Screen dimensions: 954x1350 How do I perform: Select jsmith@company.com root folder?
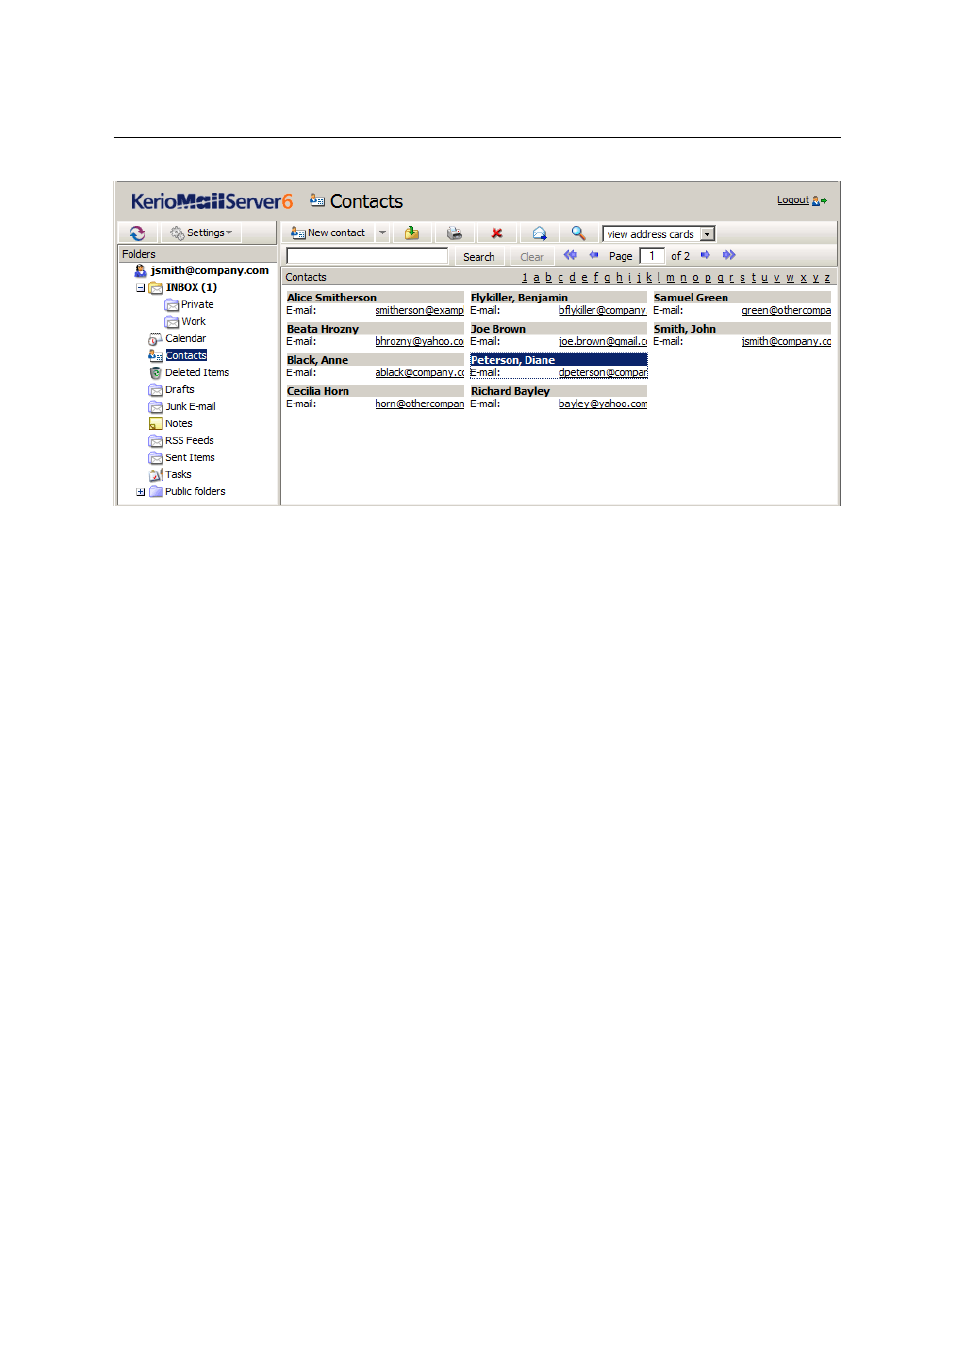coord(210,270)
